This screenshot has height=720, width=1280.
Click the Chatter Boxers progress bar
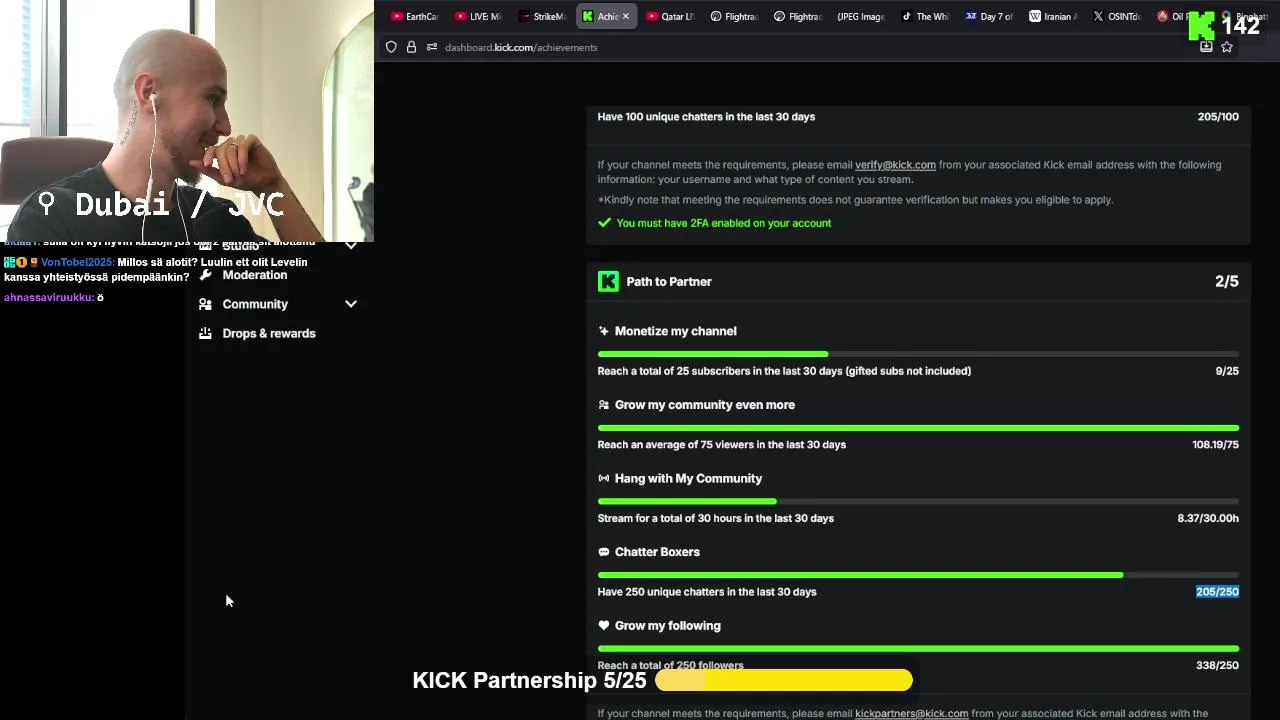pyautogui.click(x=918, y=575)
